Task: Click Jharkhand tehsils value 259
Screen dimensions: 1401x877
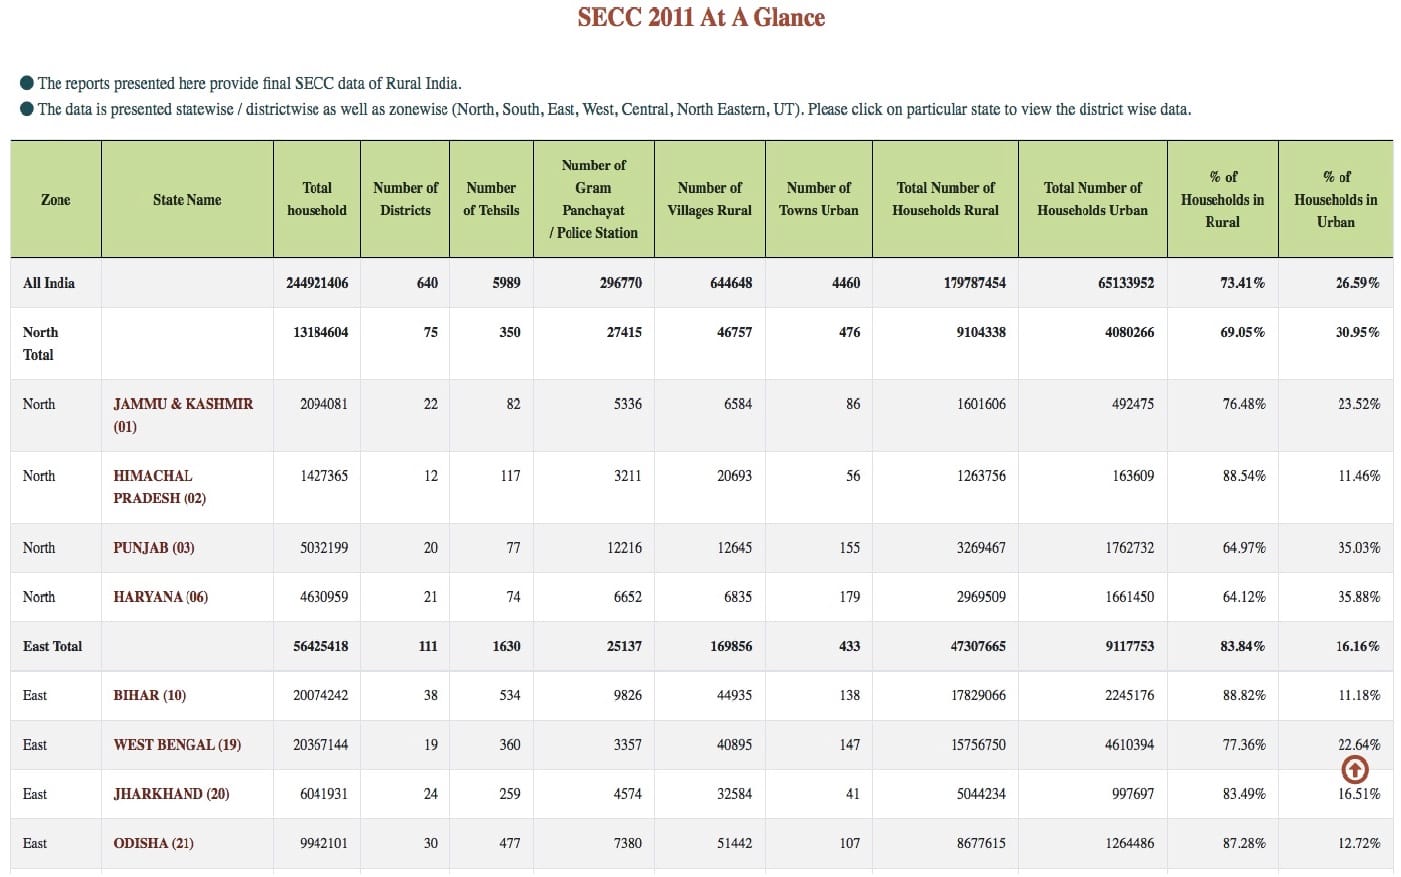Action: pyautogui.click(x=510, y=794)
